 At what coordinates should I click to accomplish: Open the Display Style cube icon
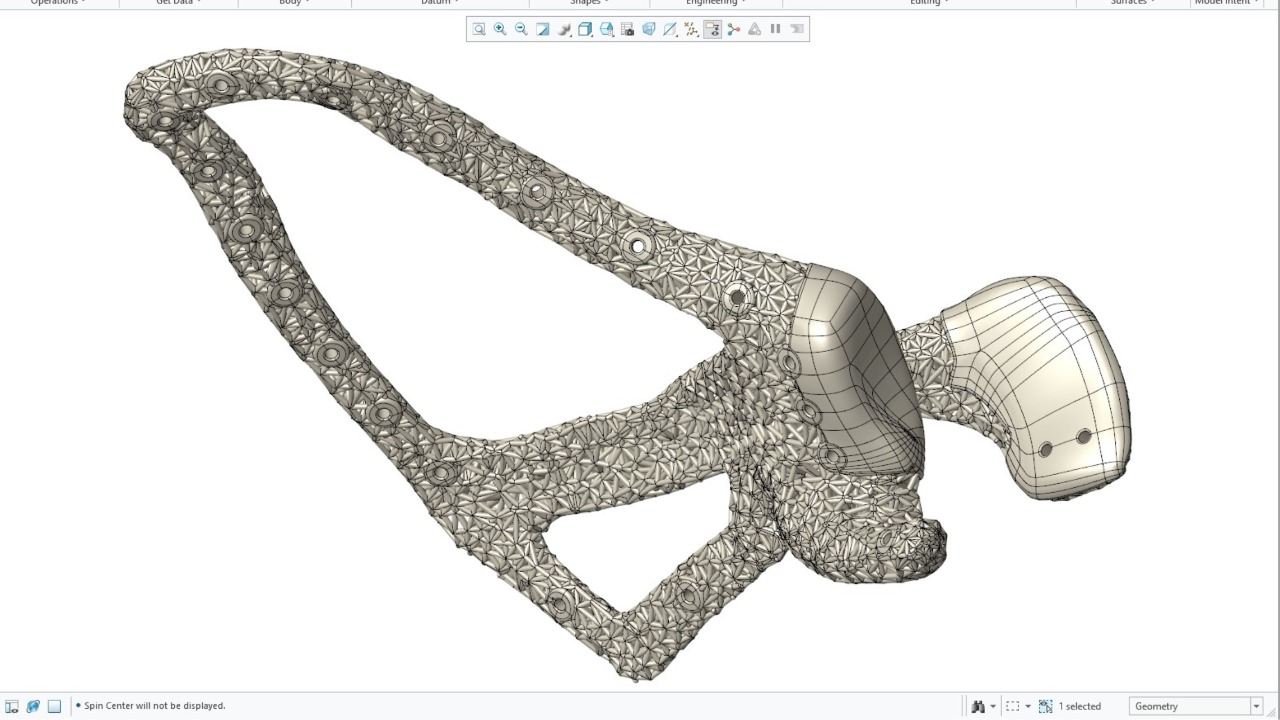point(585,29)
